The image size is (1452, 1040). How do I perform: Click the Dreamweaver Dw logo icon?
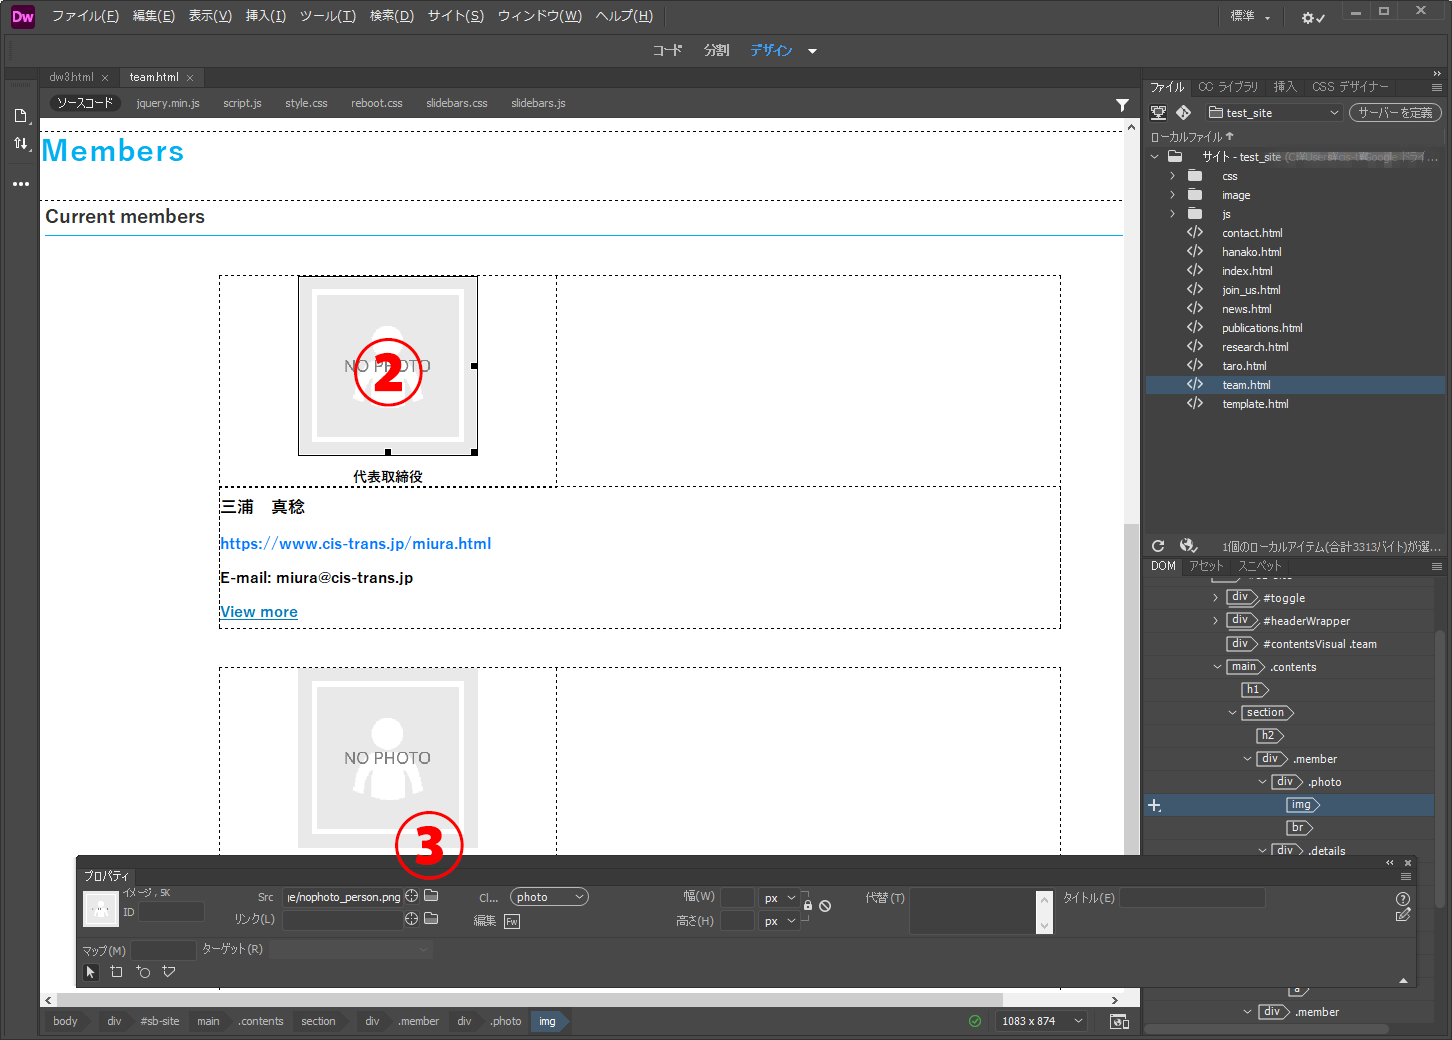coord(22,16)
